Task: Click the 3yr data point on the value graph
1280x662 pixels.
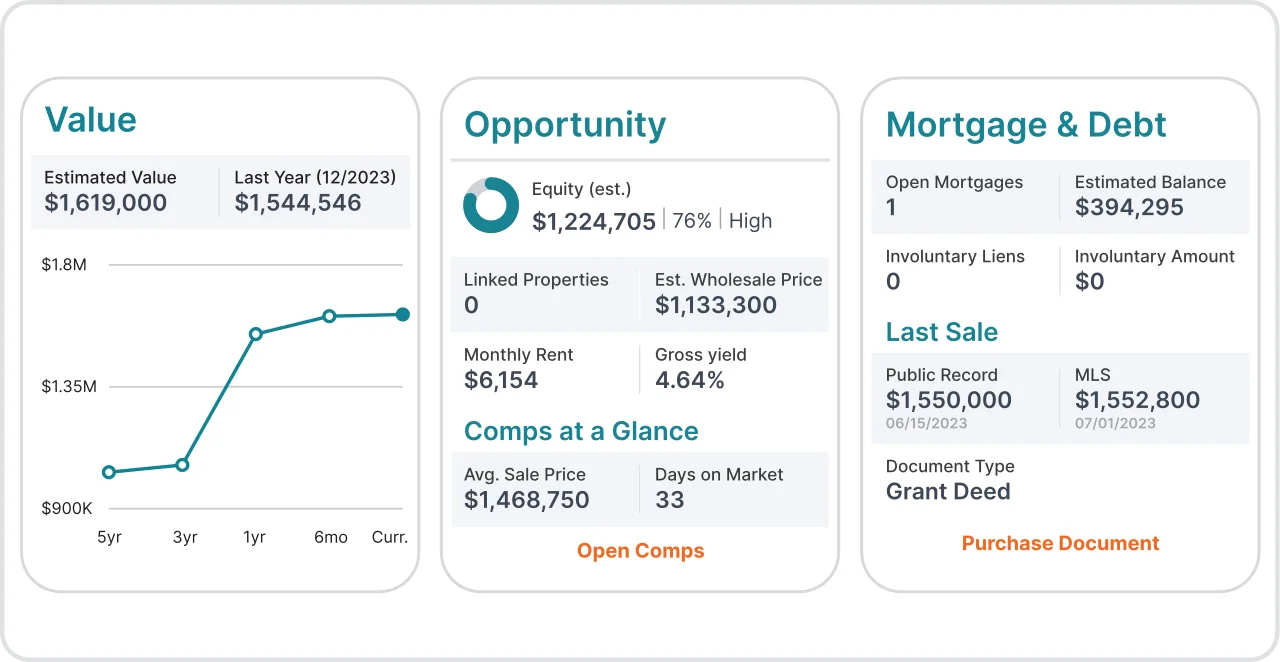Action: pyautogui.click(x=182, y=464)
